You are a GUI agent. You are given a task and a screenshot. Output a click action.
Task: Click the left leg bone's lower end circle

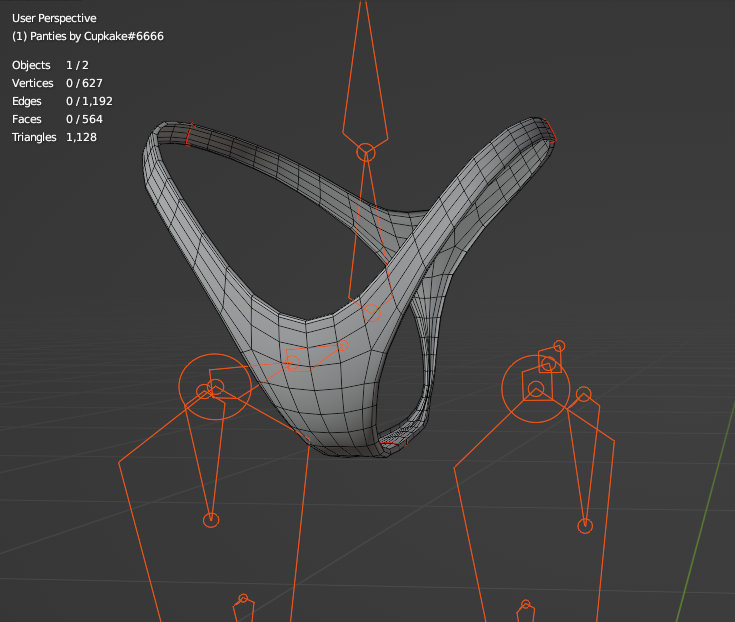211,520
